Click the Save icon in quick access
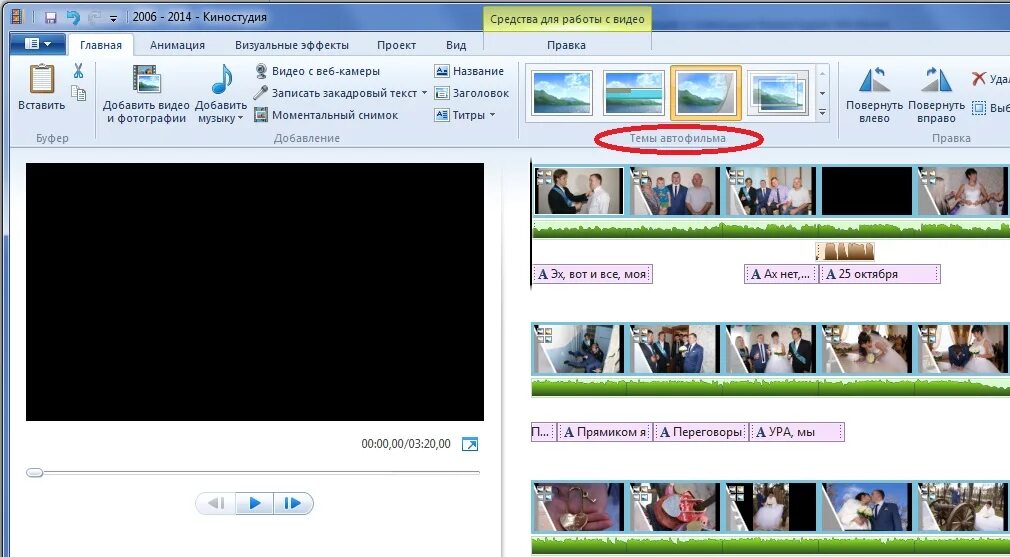1010x557 pixels. 50,17
